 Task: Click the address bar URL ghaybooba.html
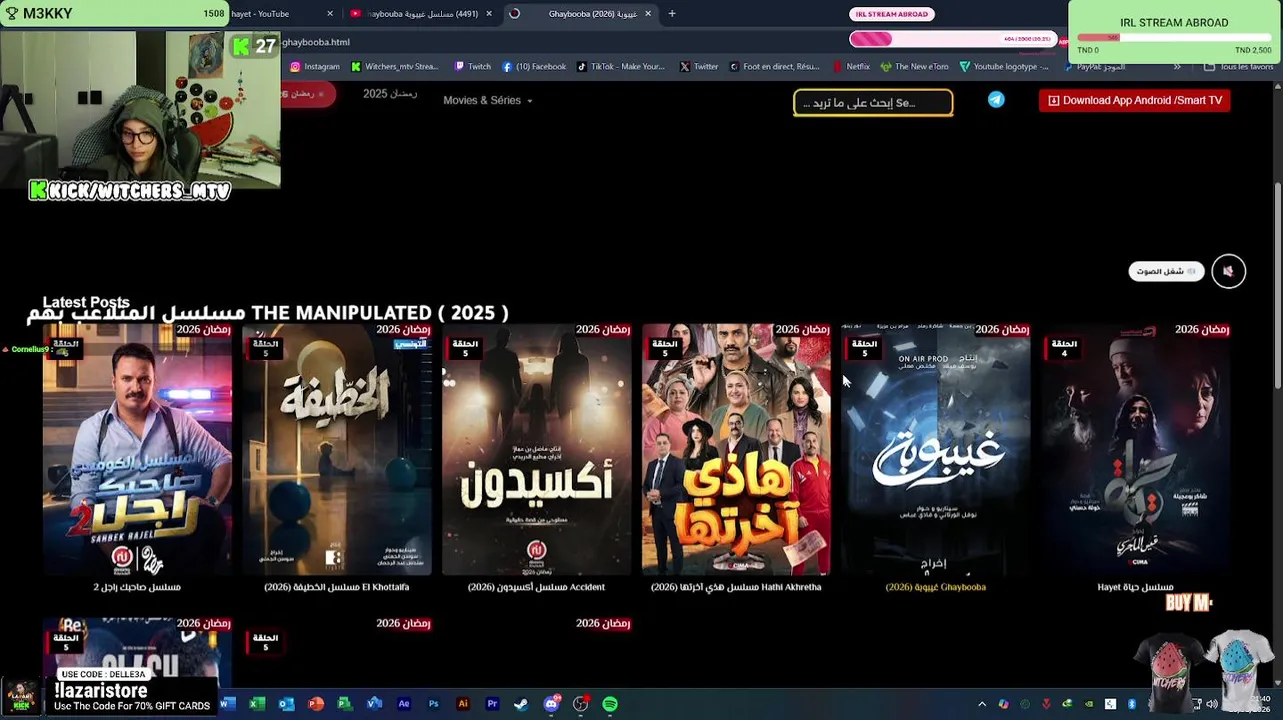(x=315, y=42)
